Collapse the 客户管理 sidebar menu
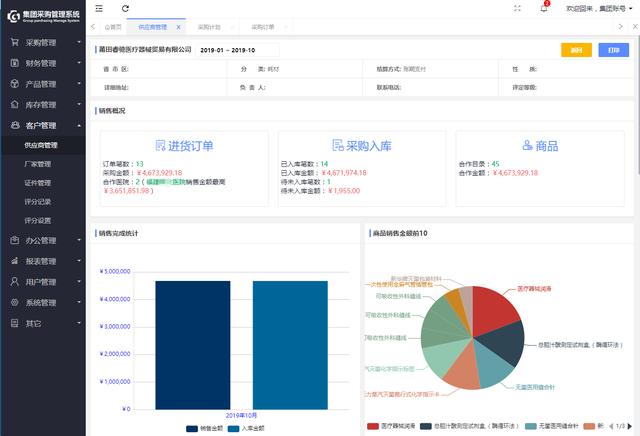The height and width of the screenshot is (436, 640). click(42, 125)
